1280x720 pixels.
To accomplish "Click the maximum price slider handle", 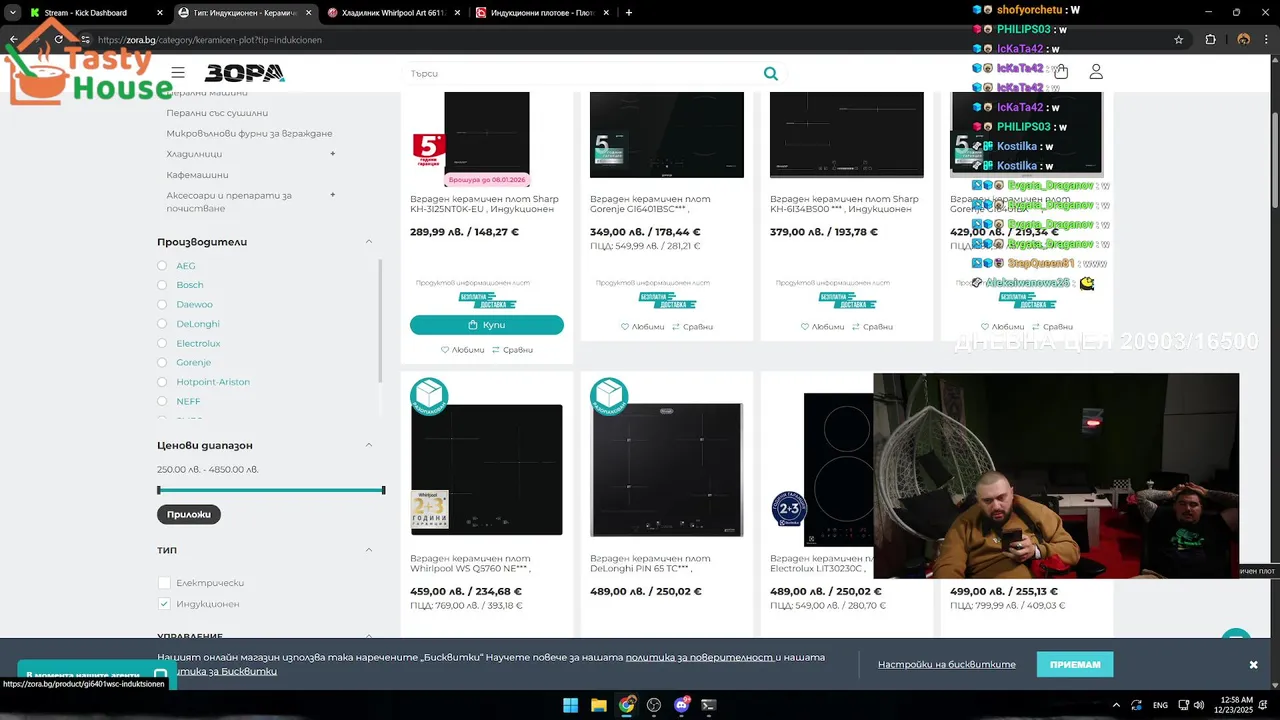I will 383,490.
